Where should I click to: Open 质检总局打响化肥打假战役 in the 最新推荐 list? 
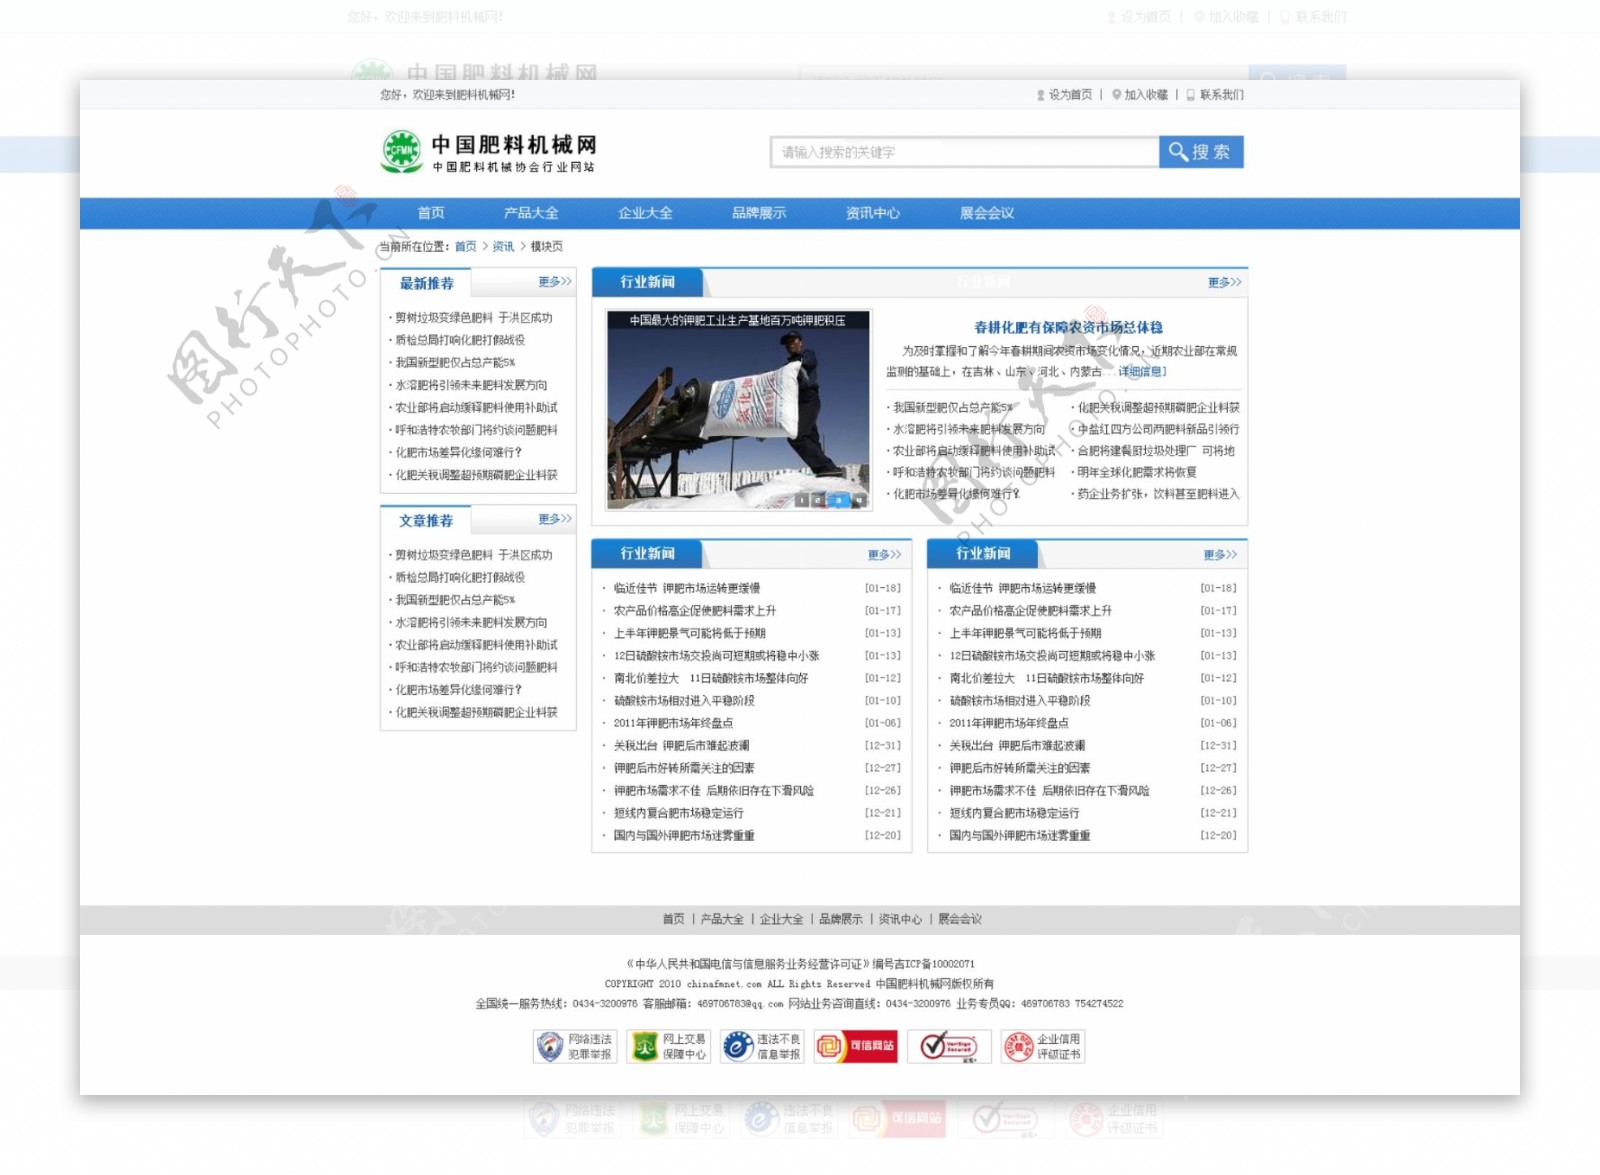coord(460,340)
